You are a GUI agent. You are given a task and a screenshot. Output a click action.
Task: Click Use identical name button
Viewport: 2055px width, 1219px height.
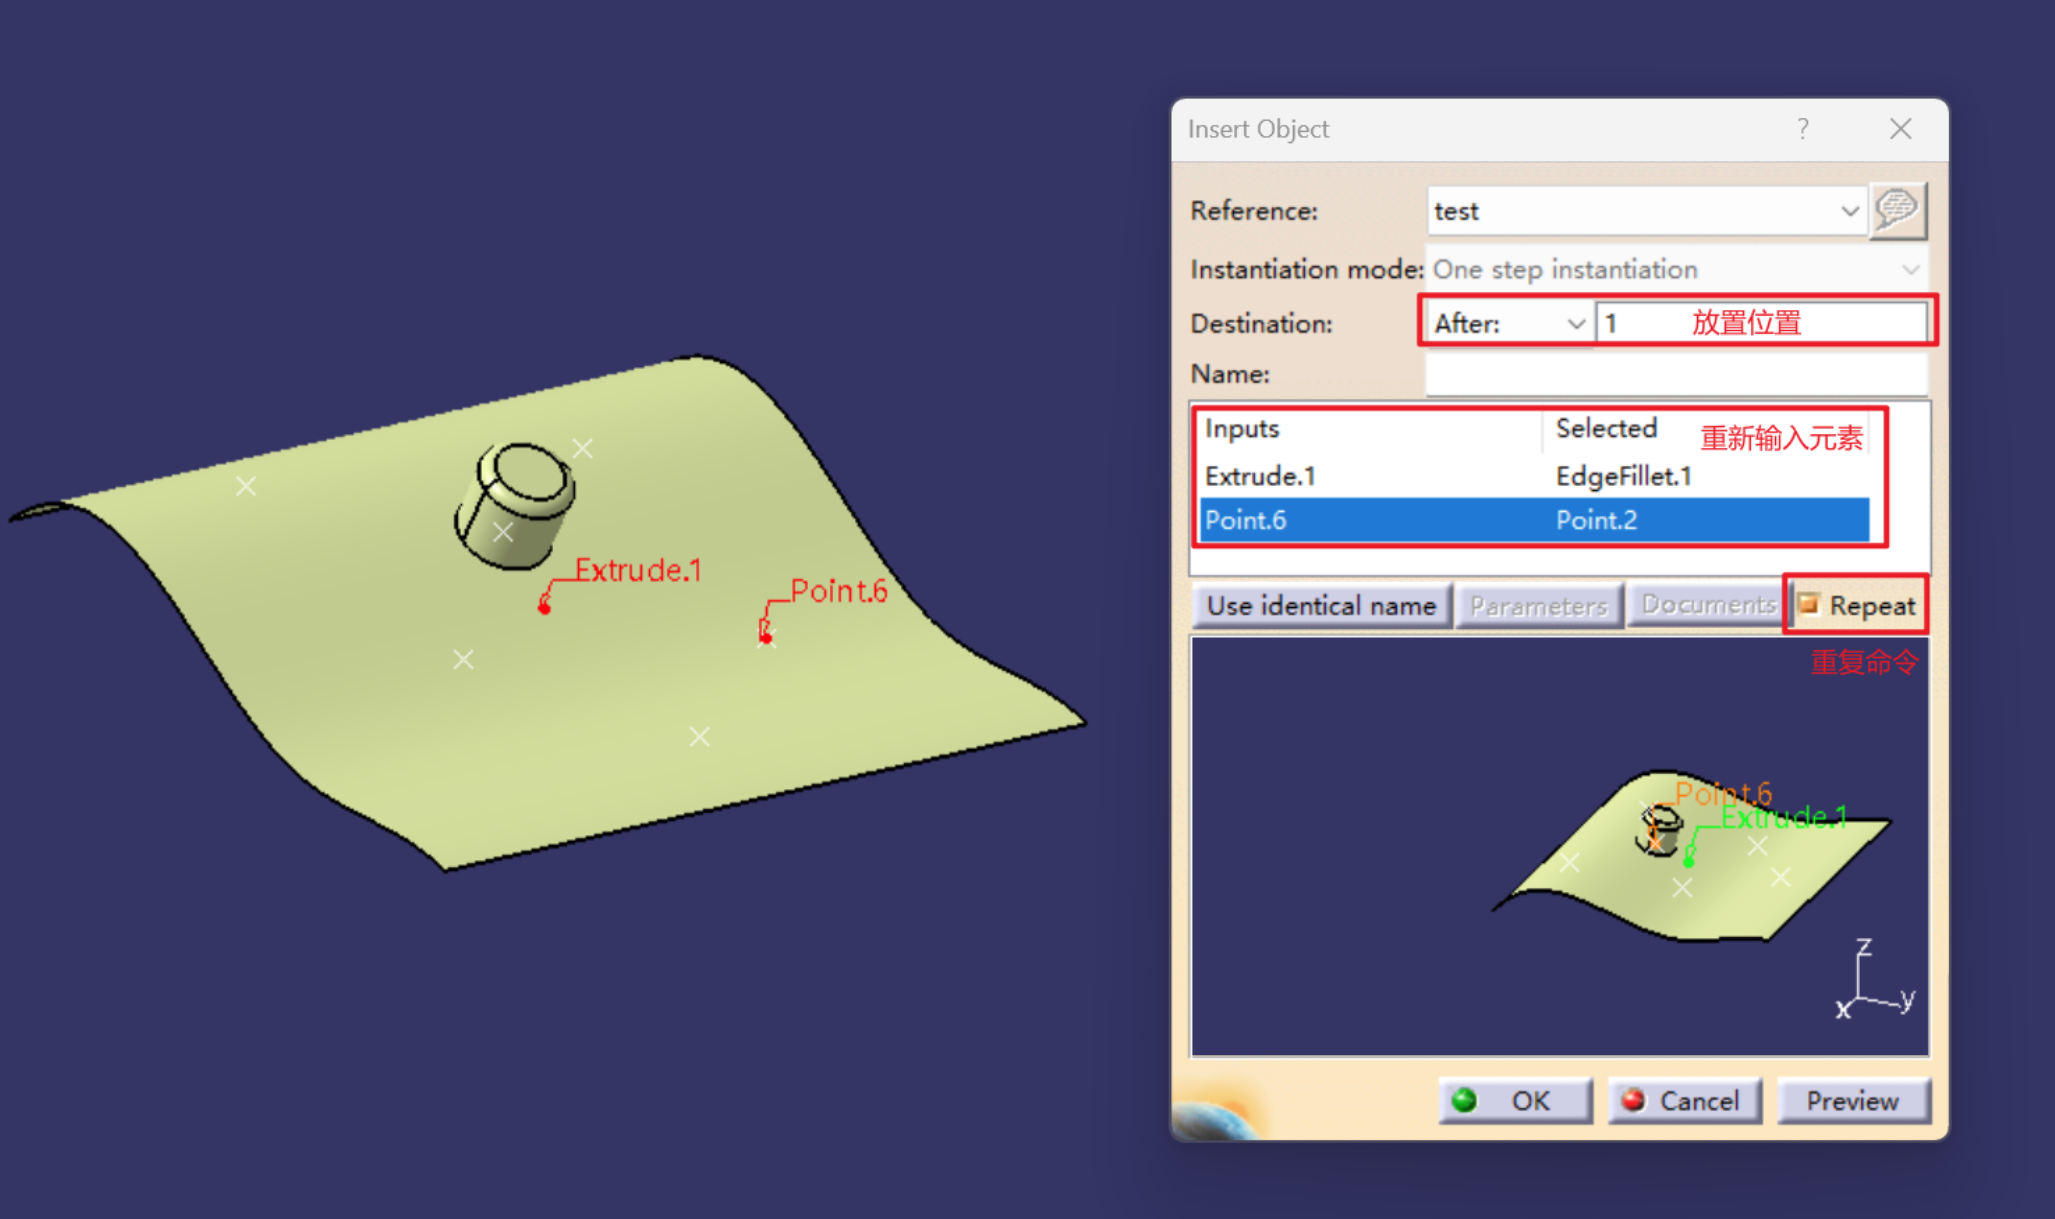(1320, 605)
